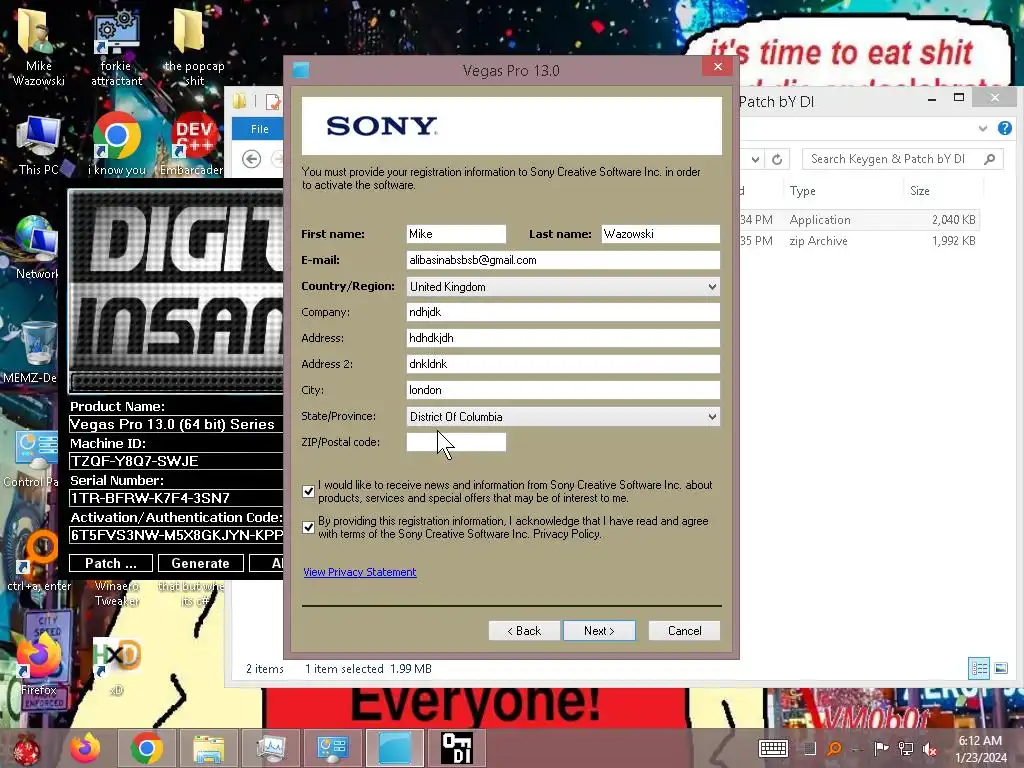Viewport: 1024px width, 768px height.
Task: Close the Vegas Pro 13.0 dialog
Action: click(718, 67)
